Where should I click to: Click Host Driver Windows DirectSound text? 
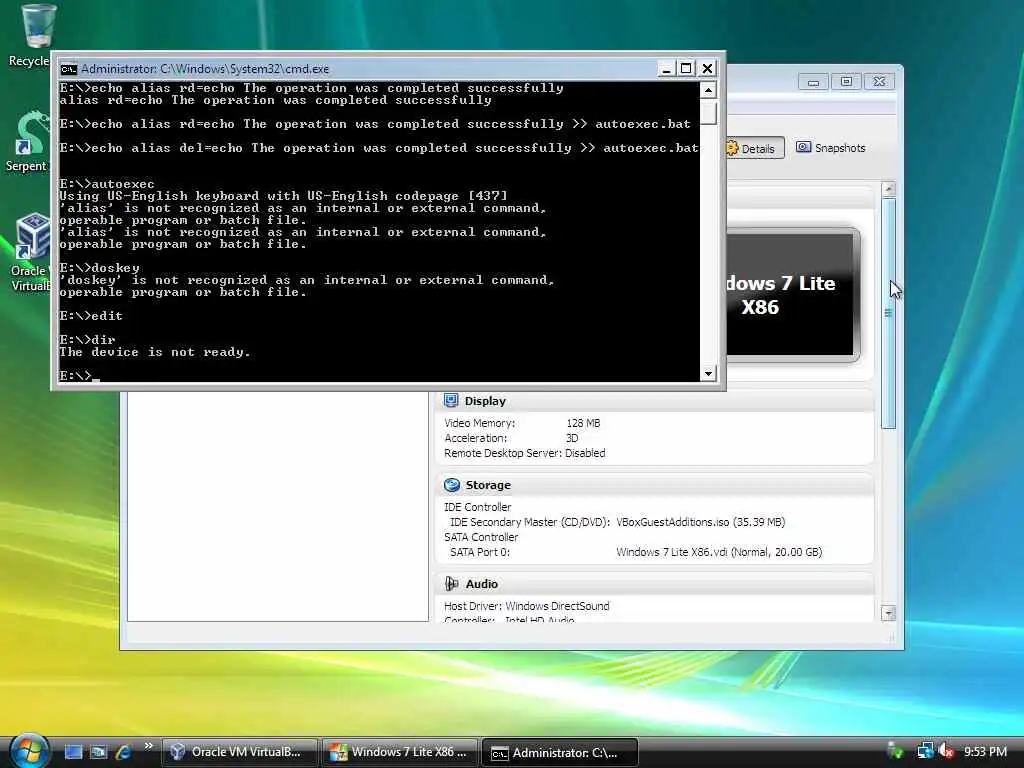coord(526,606)
